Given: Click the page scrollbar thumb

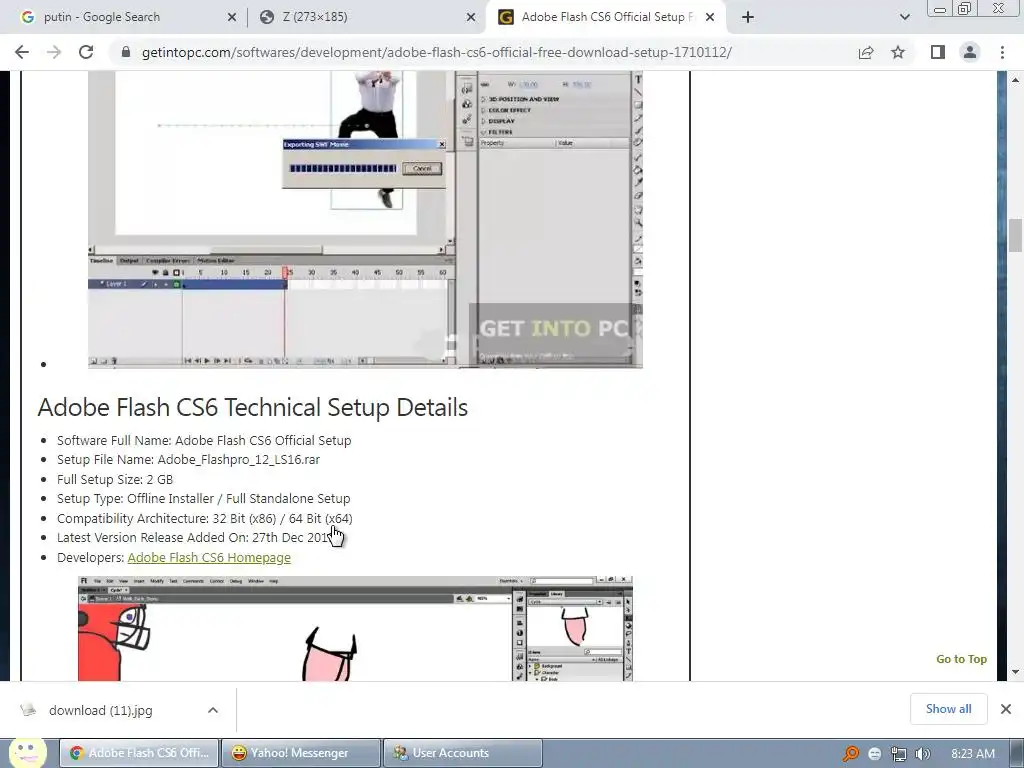Looking at the screenshot, I should click(1015, 236).
